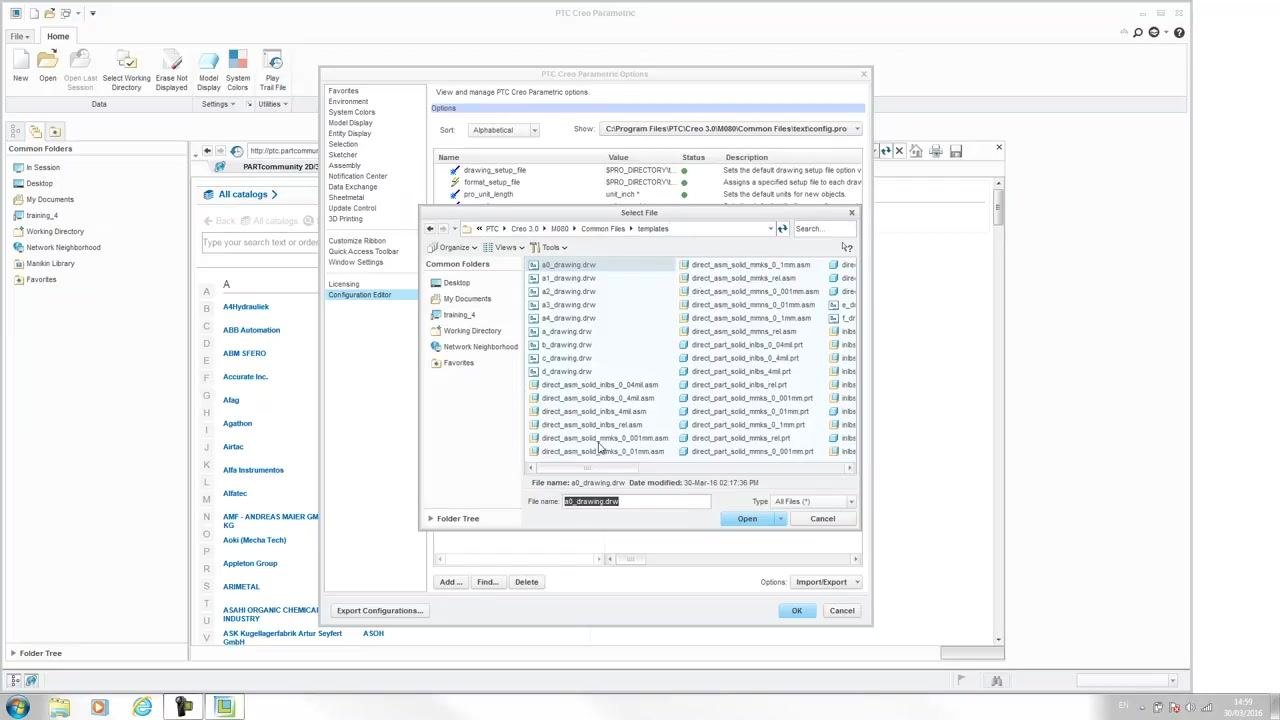Expand the Sort Alphabetical dropdown
1280x720 pixels.
pyautogui.click(x=534, y=130)
